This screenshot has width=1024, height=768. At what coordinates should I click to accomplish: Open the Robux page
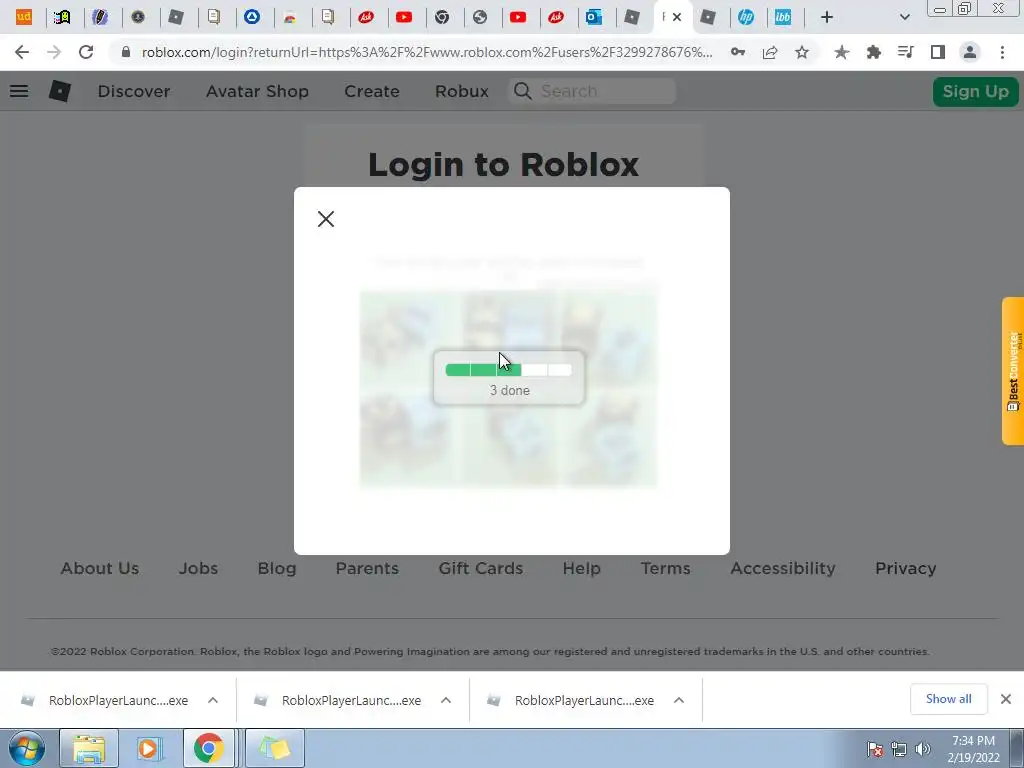click(462, 91)
